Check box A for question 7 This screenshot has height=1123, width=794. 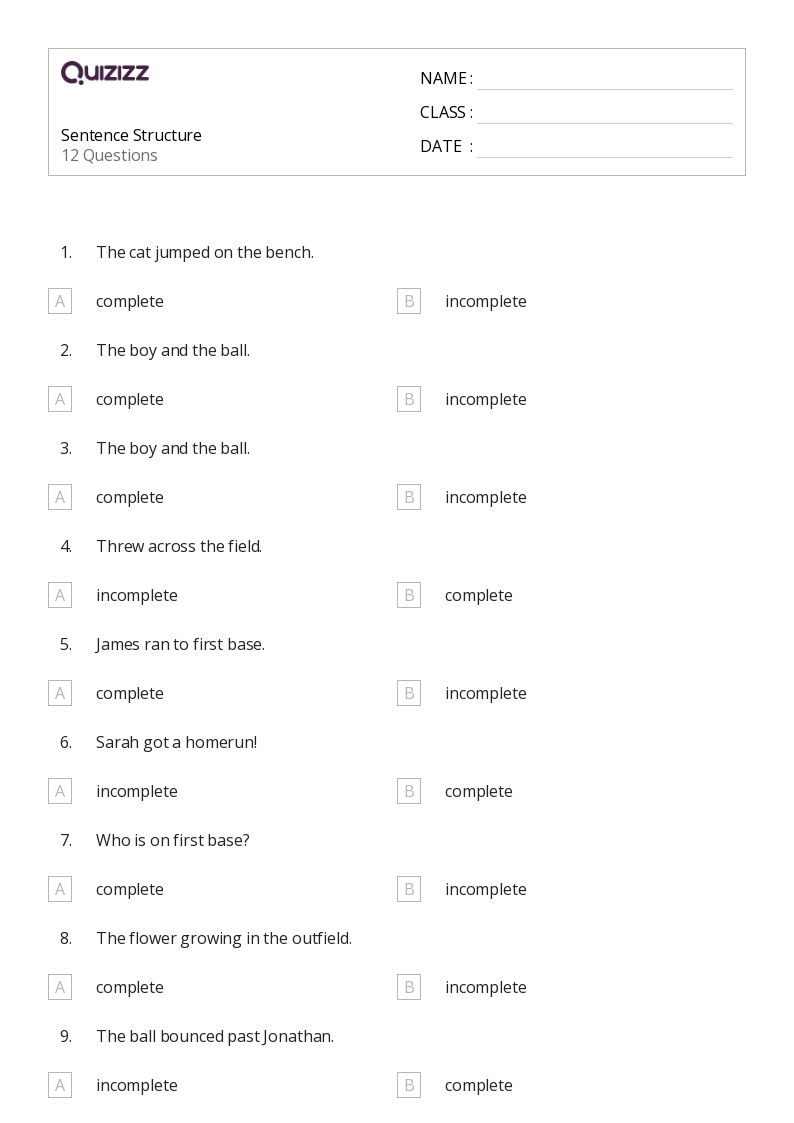(60, 889)
